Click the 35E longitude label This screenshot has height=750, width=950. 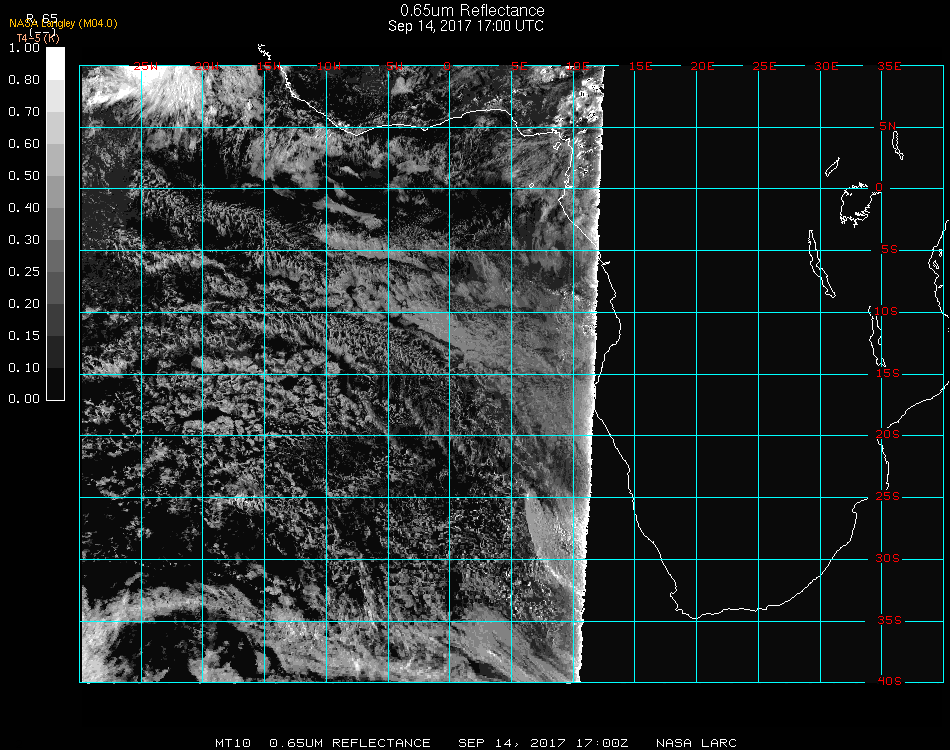(889, 67)
